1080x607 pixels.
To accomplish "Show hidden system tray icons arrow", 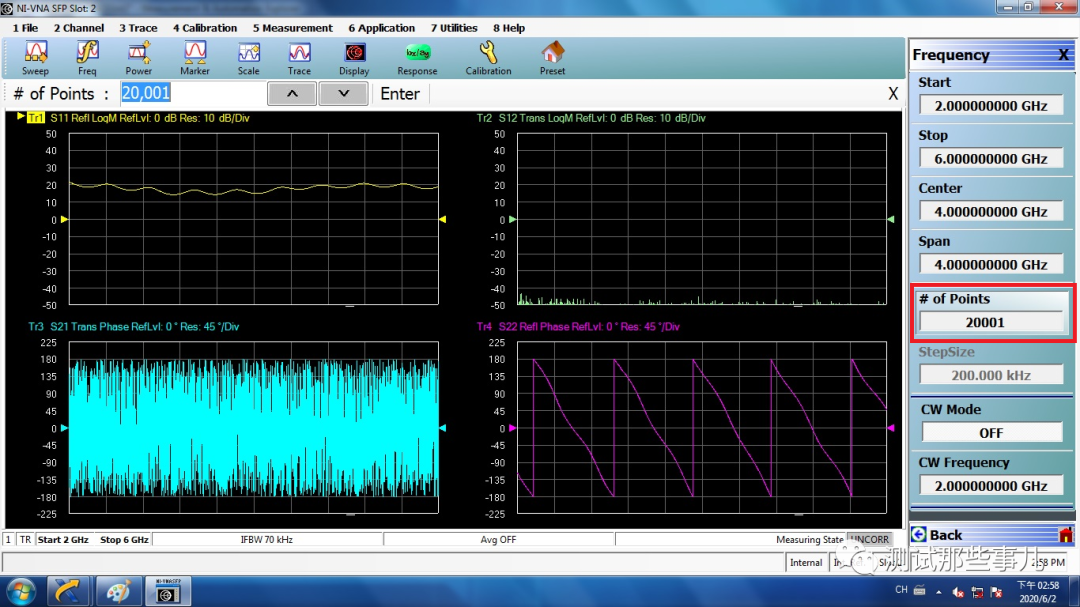I will (938, 592).
